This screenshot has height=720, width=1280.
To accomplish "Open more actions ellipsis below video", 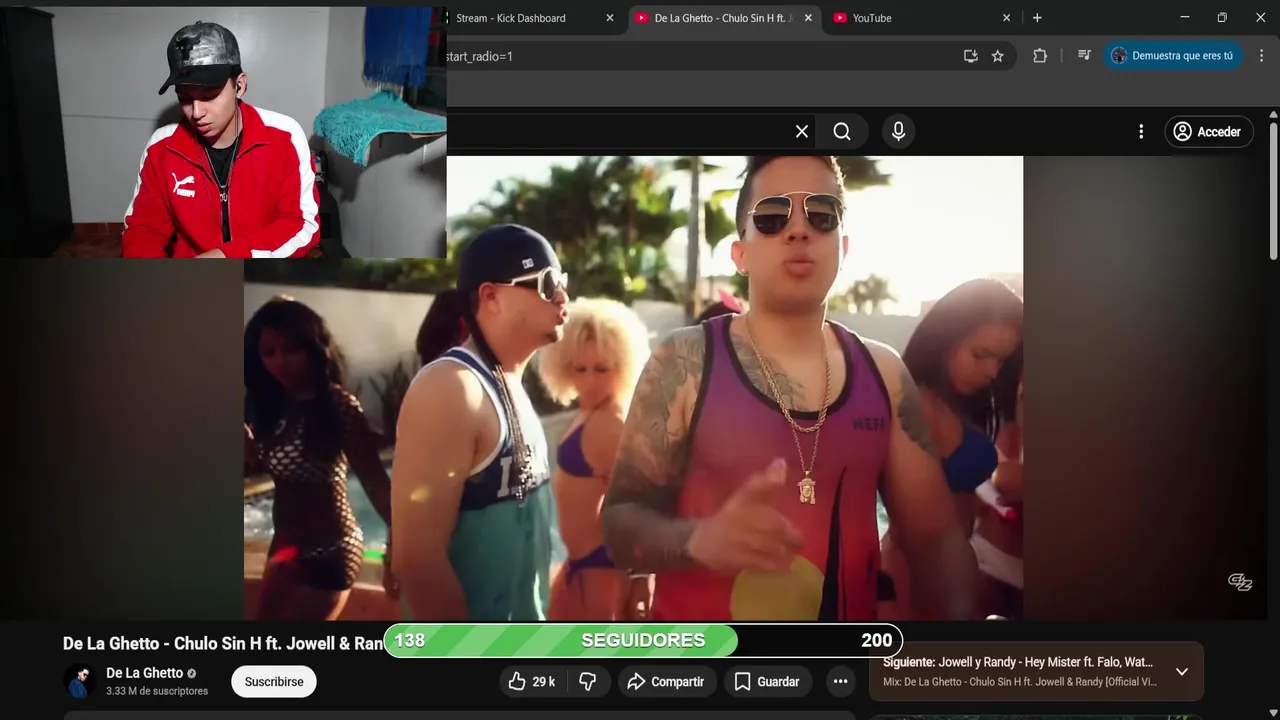I will click(x=840, y=681).
